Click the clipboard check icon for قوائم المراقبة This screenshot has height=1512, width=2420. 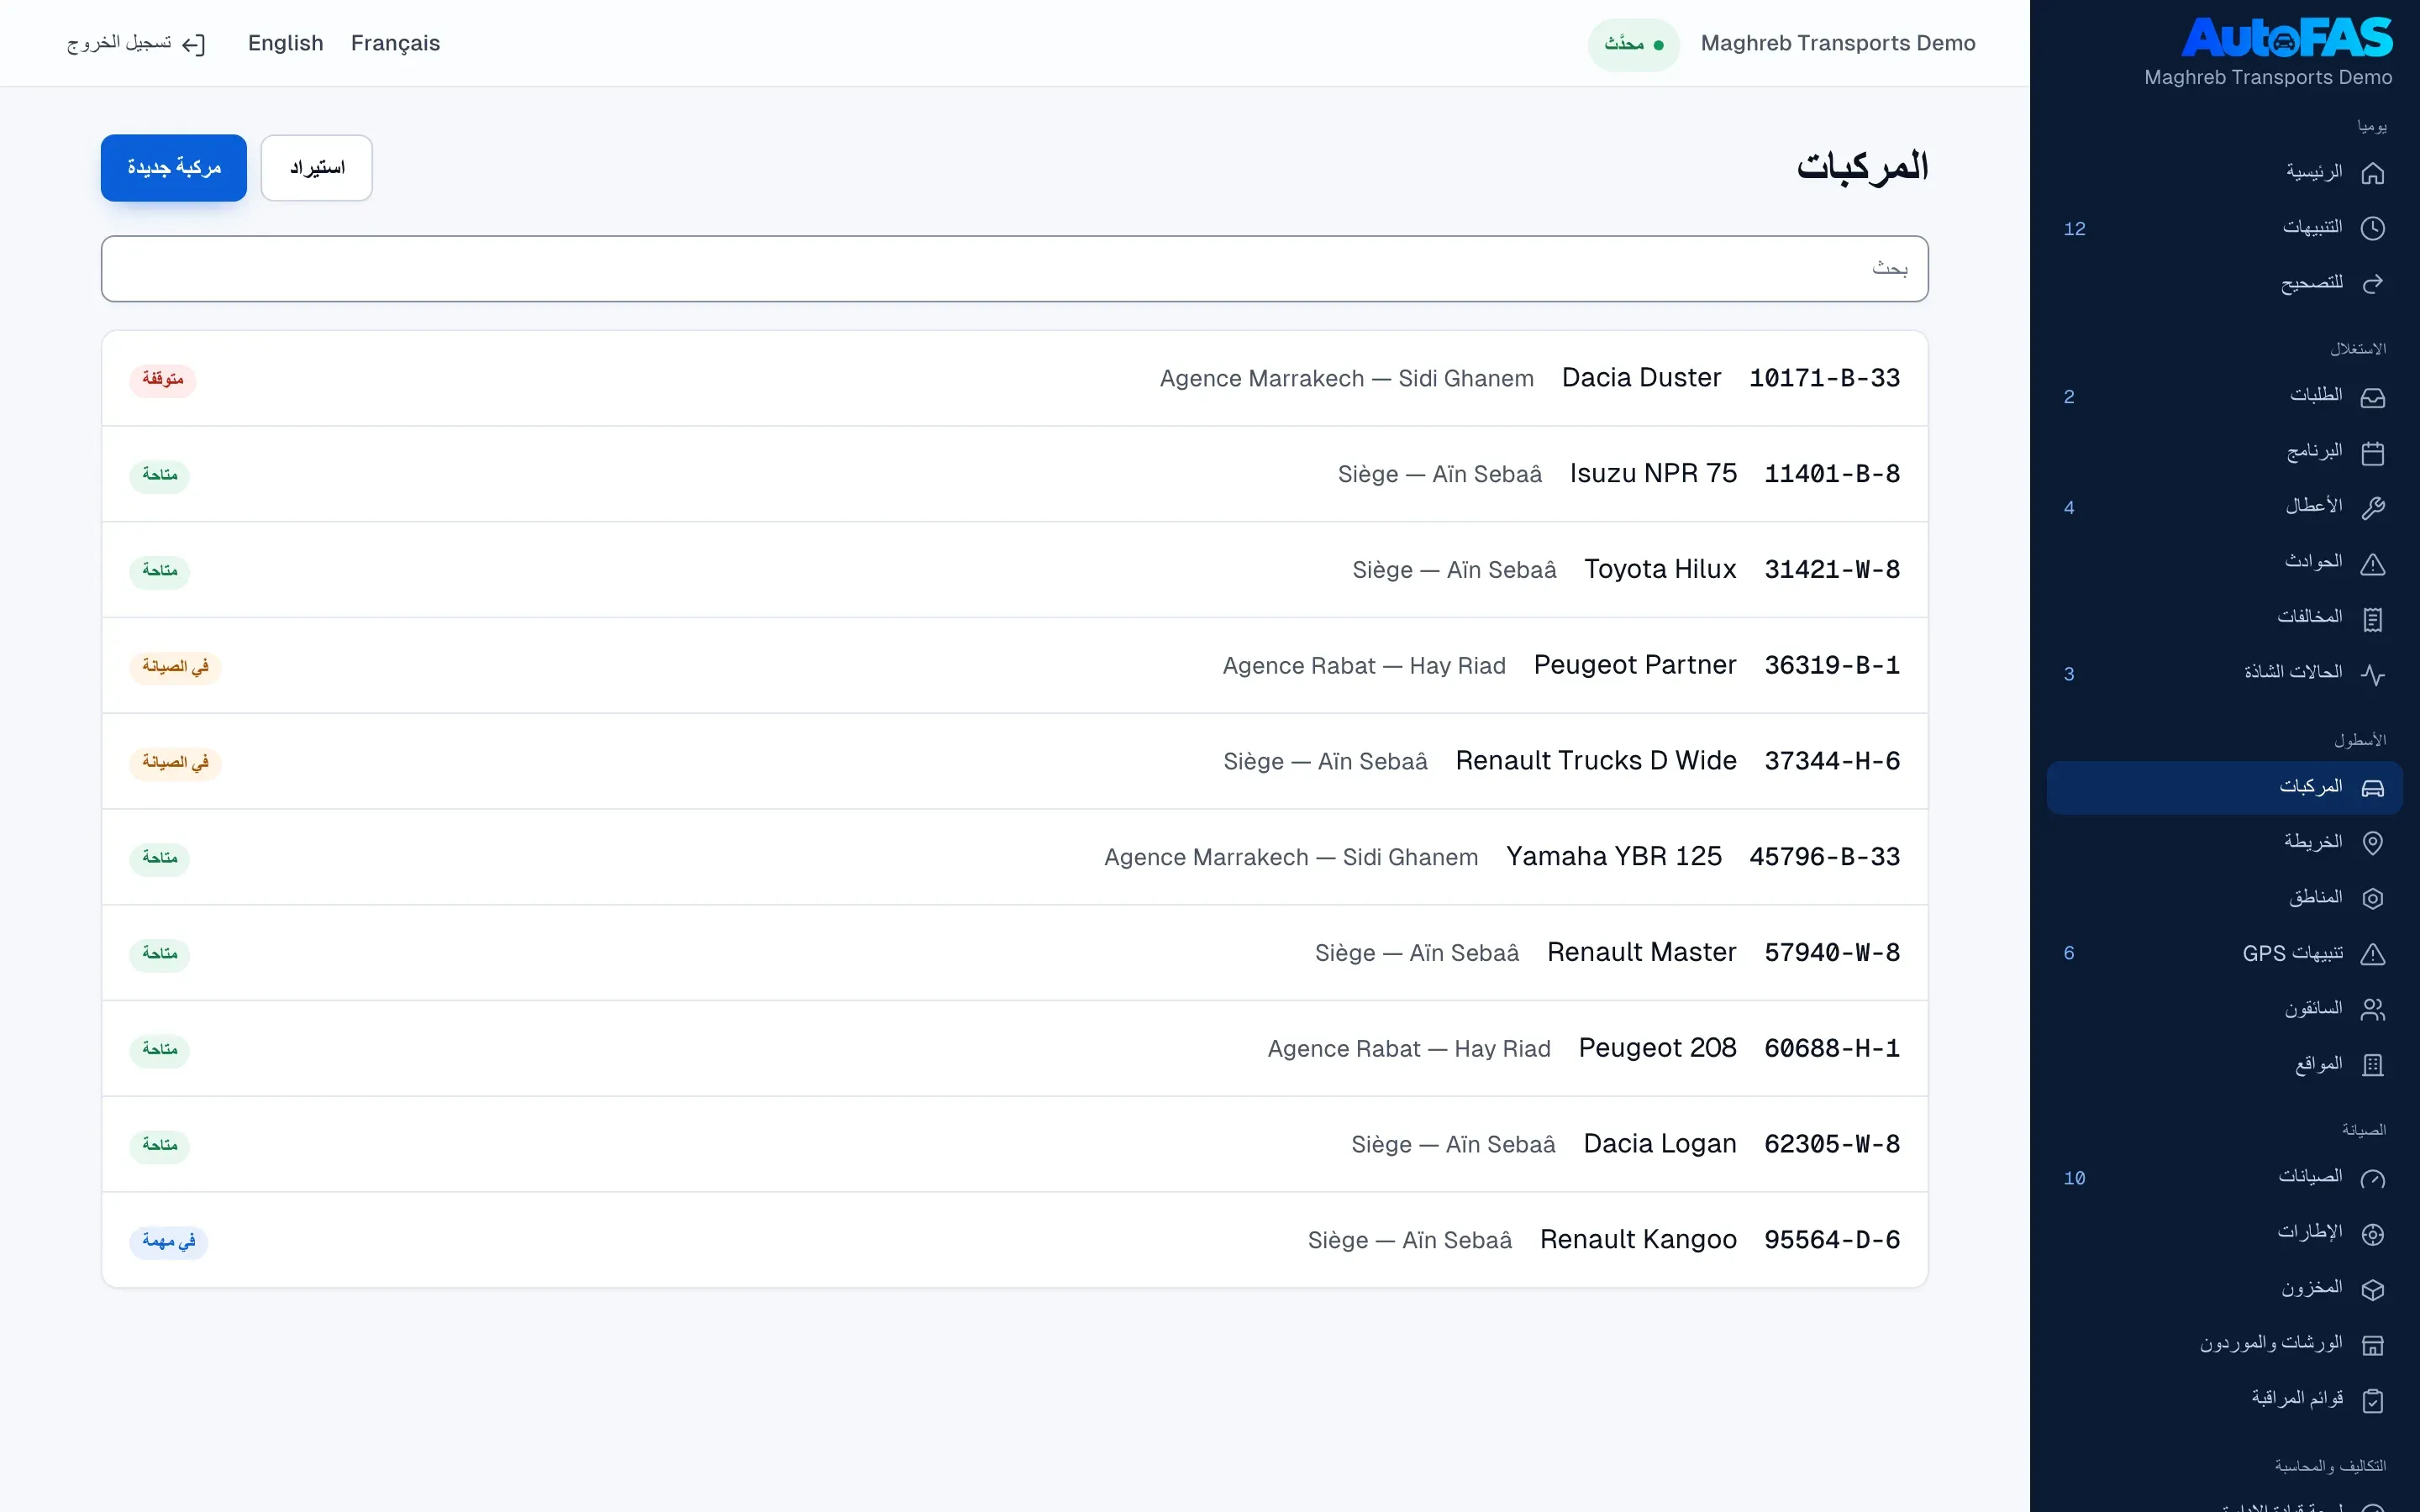(x=2372, y=1400)
